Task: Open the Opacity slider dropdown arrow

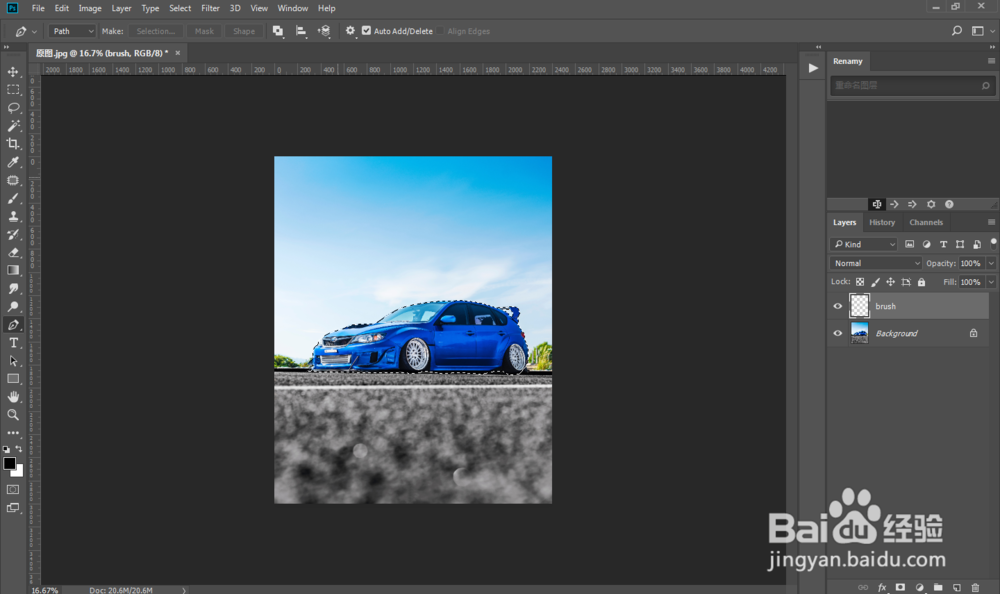Action: pyautogui.click(x=991, y=263)
